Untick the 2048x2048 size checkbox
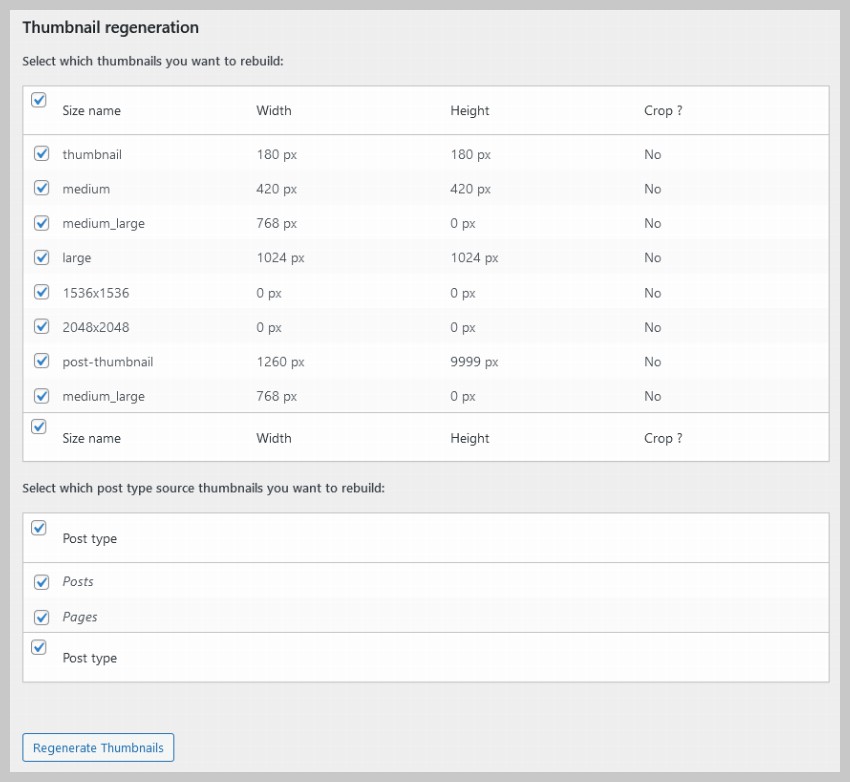 point(42,326)
